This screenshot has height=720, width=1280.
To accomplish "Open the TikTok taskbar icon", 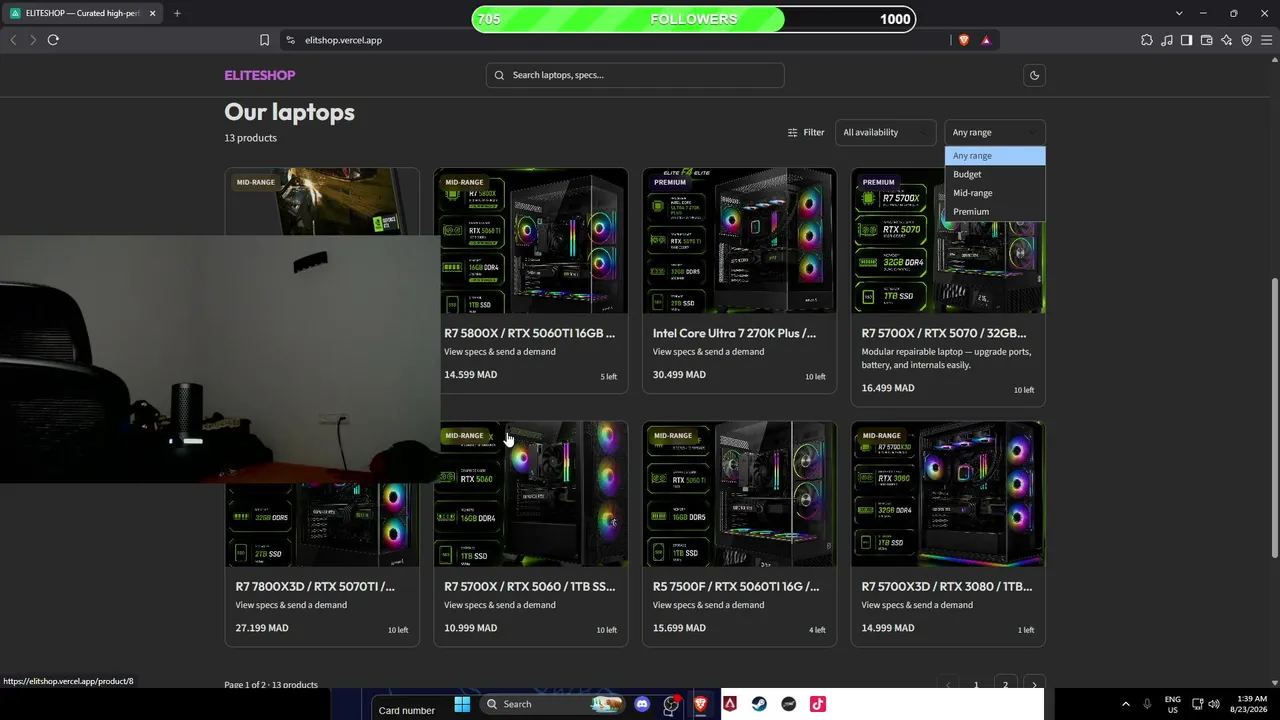I will [818, 704].
